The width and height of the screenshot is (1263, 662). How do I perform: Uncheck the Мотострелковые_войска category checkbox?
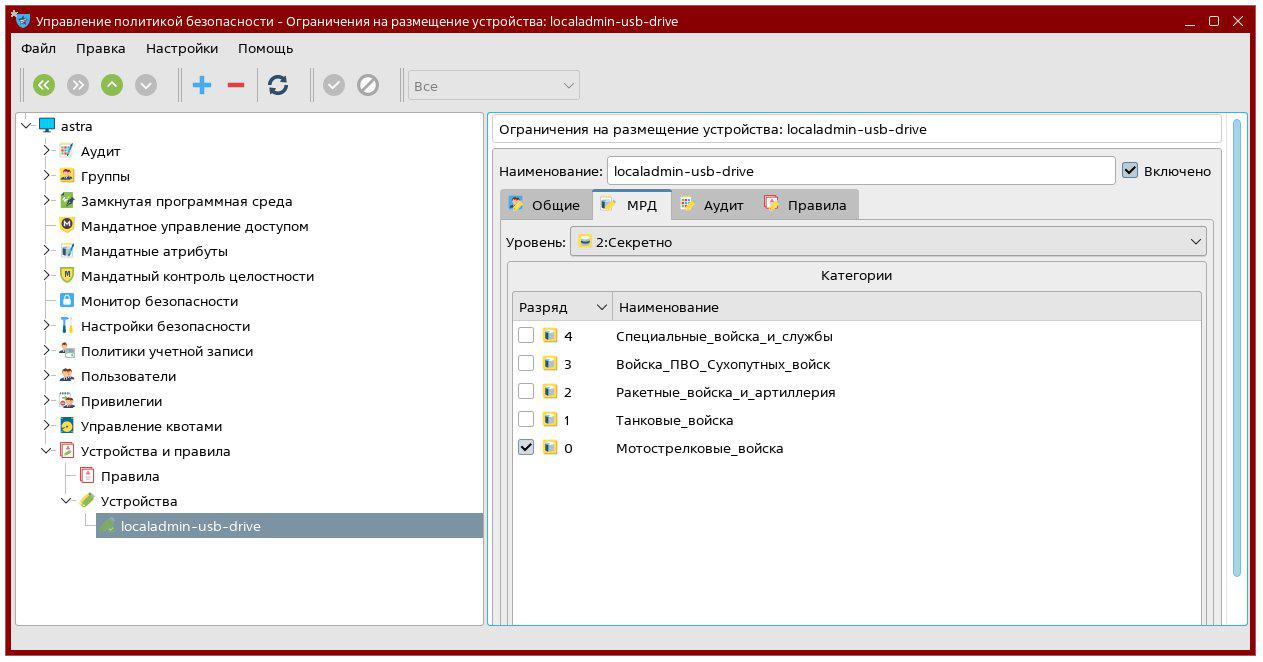[x=526, y=448]
